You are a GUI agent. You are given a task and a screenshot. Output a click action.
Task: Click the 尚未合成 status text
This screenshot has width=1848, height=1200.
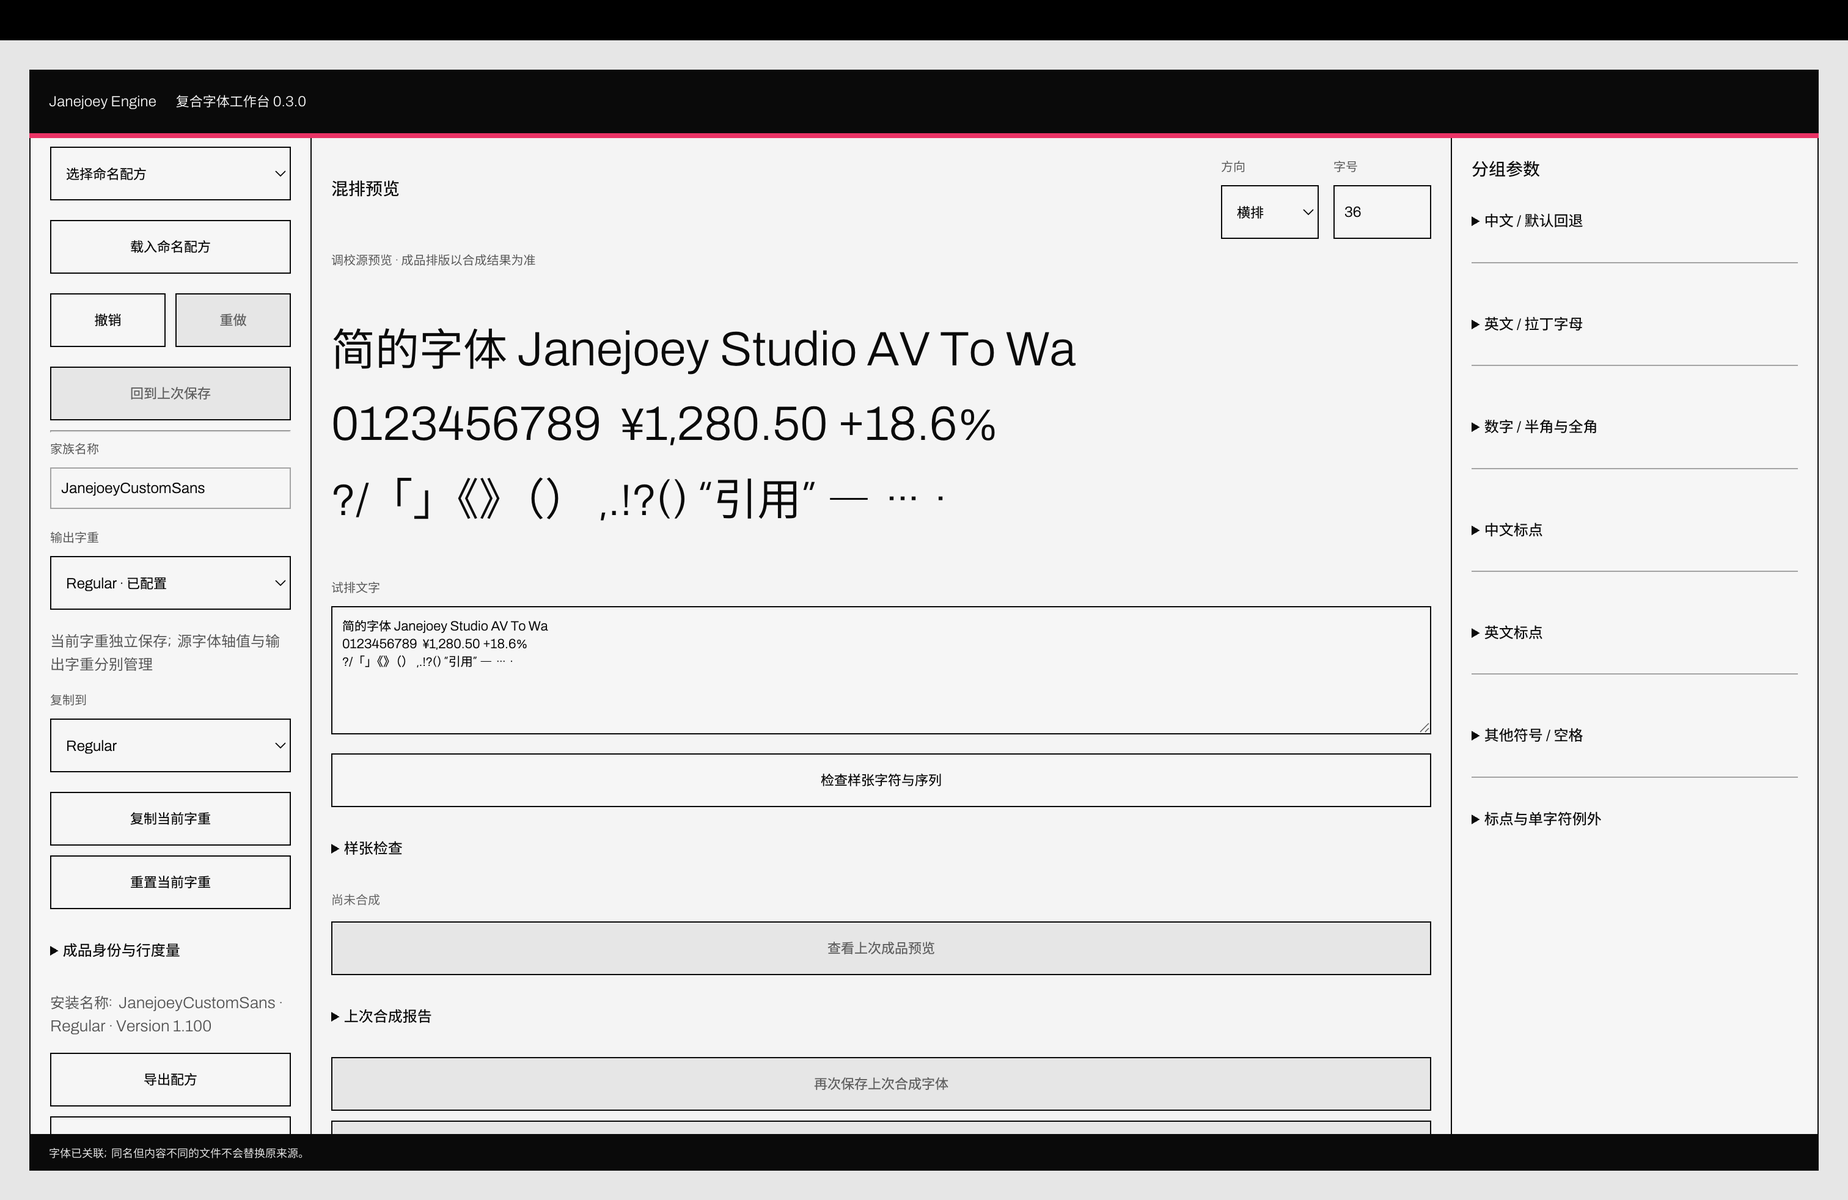coord(355,900)
